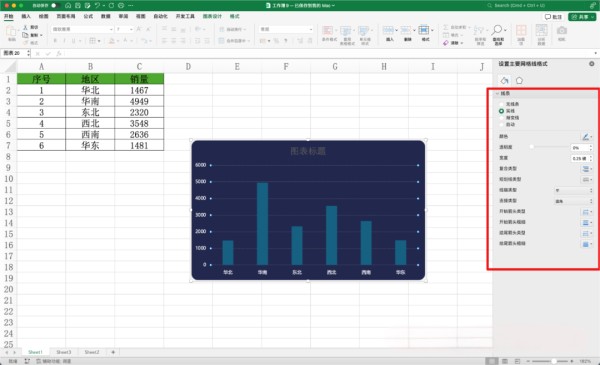The width and height of the screenshot is (600, 365).
Task: Click the camera icon in ribbon
Action: (x=561, y=31)
